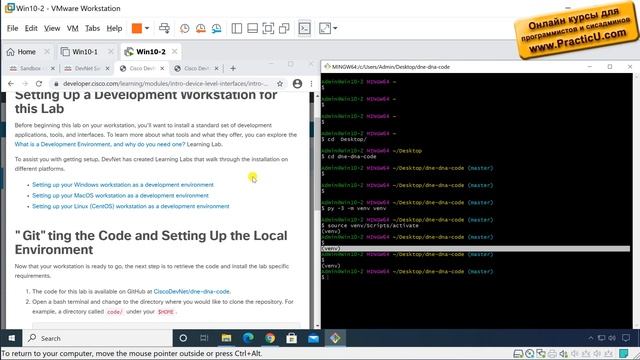Click the MINGW64 terminal title bar
Image resolution: width=640 pixels, height=360 pixels.
point(453,67)
